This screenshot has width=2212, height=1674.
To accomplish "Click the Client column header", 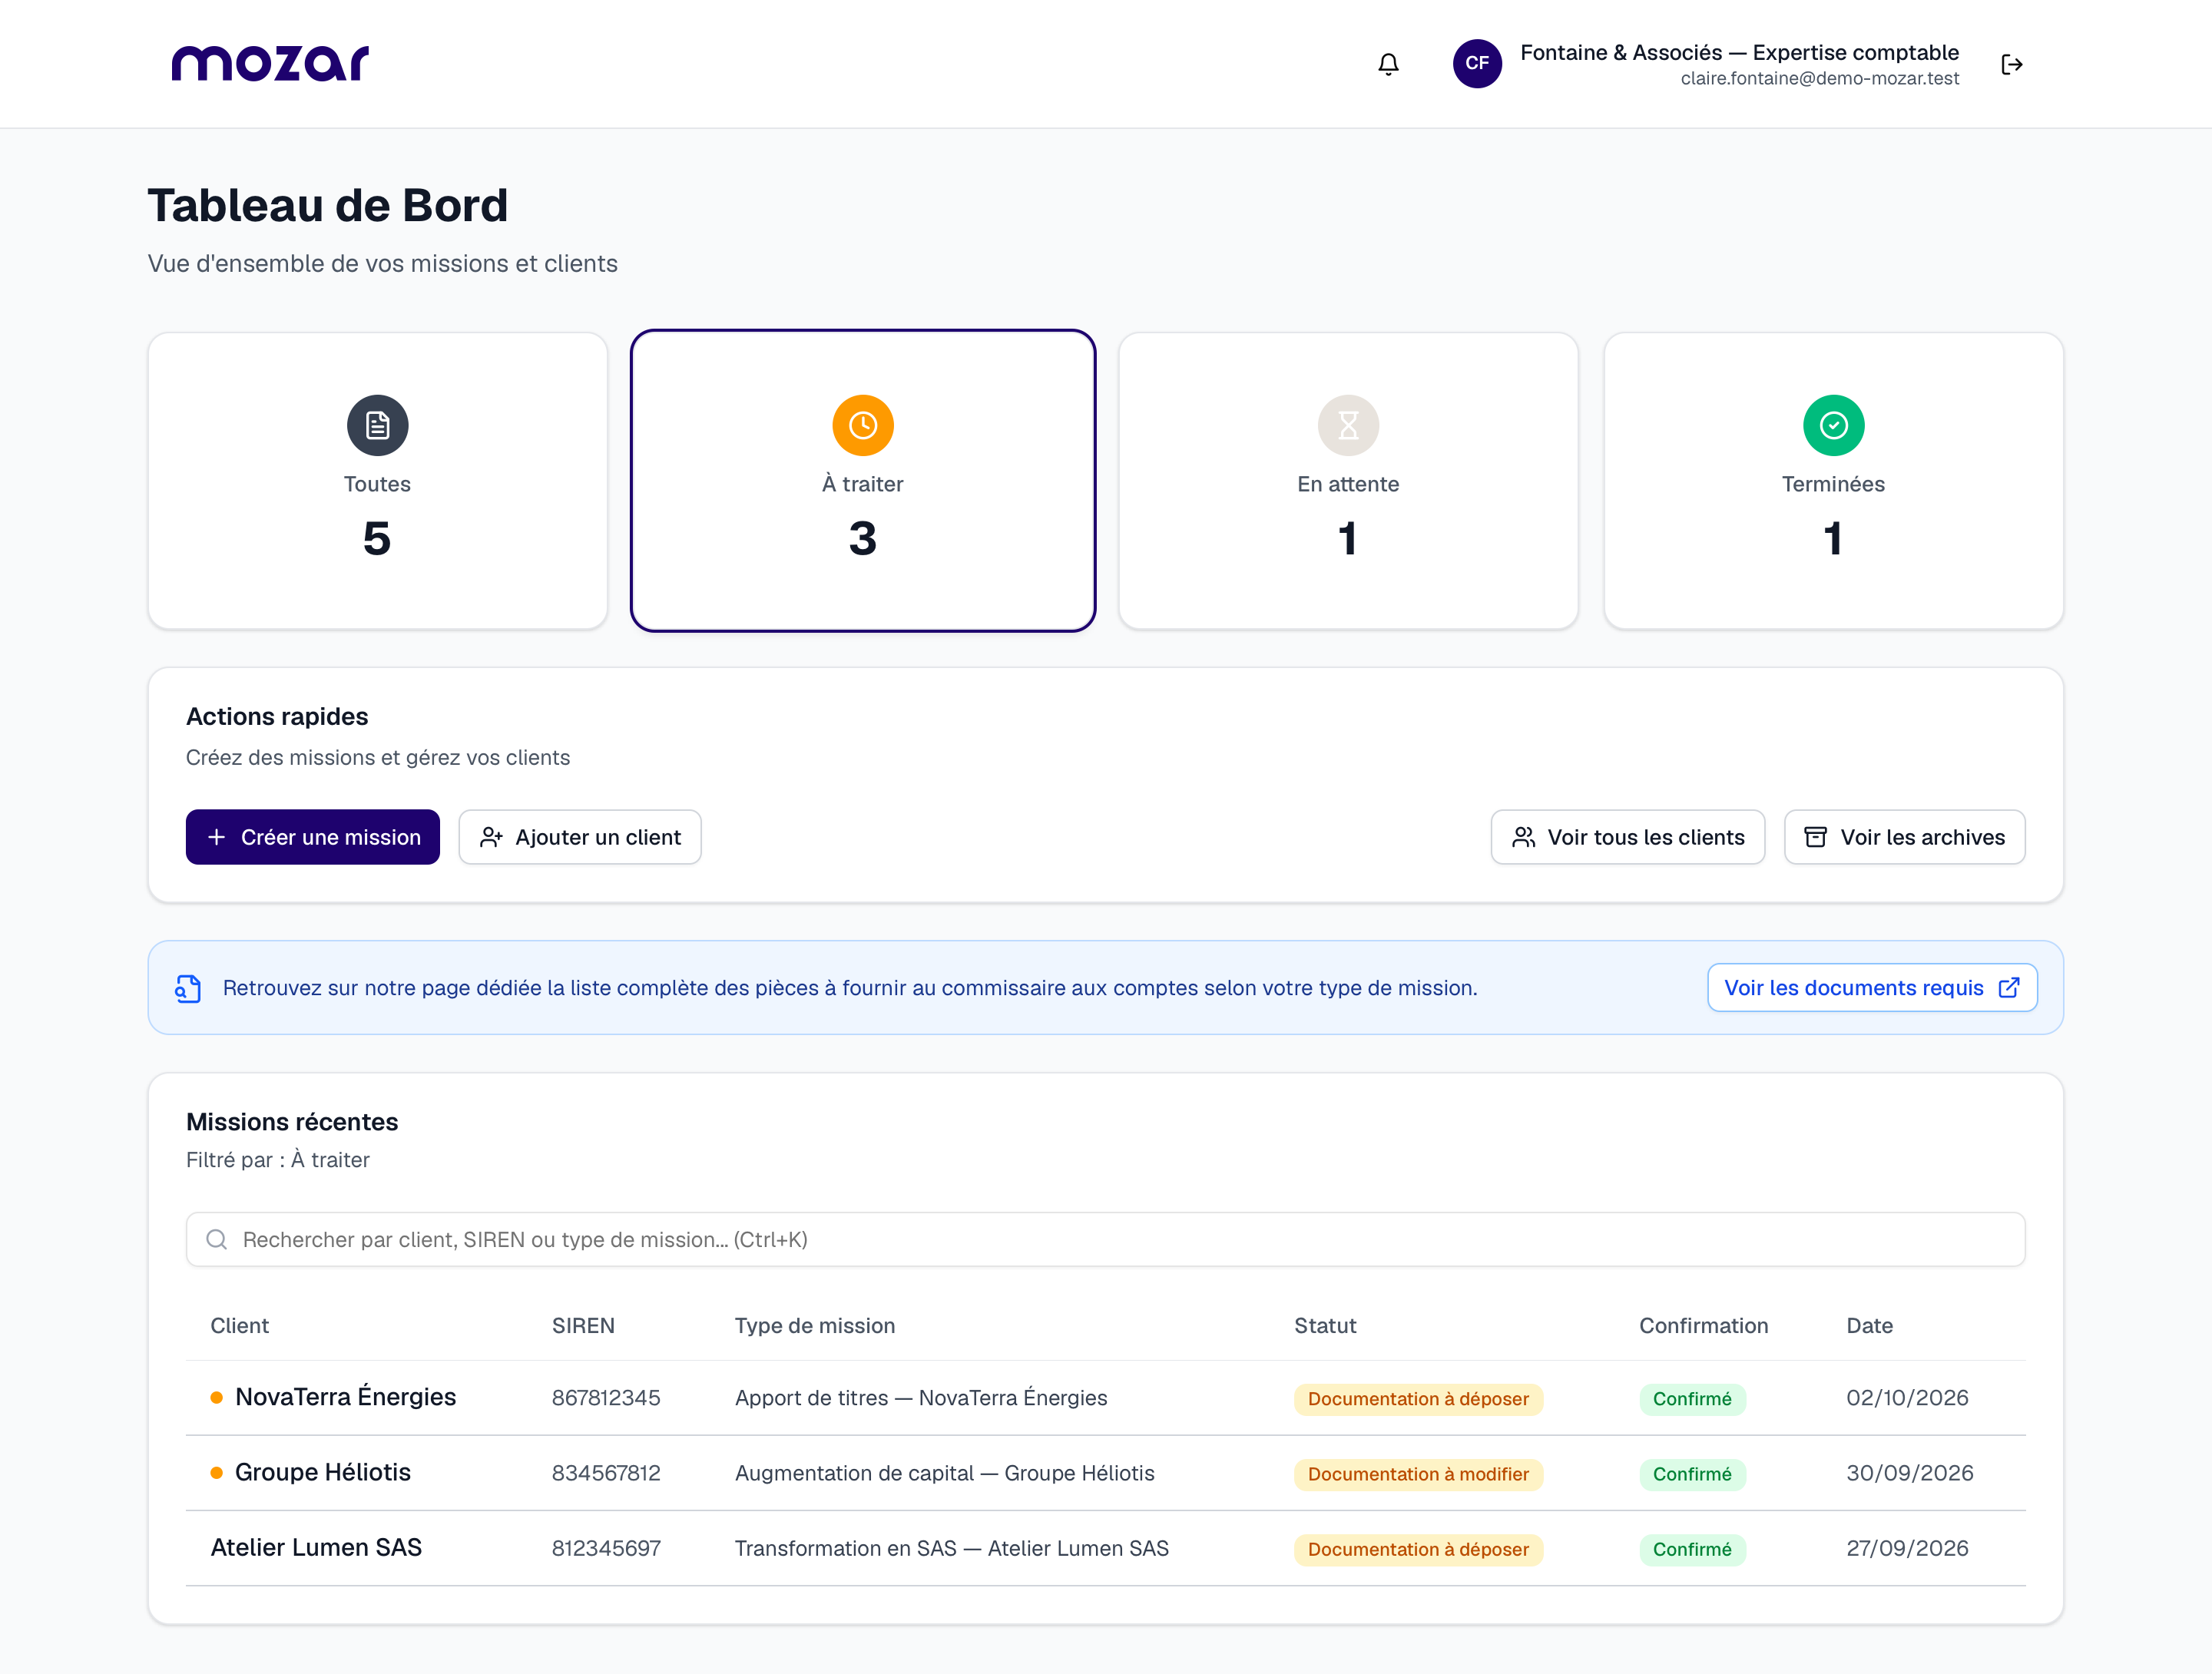I will 239,1326.
